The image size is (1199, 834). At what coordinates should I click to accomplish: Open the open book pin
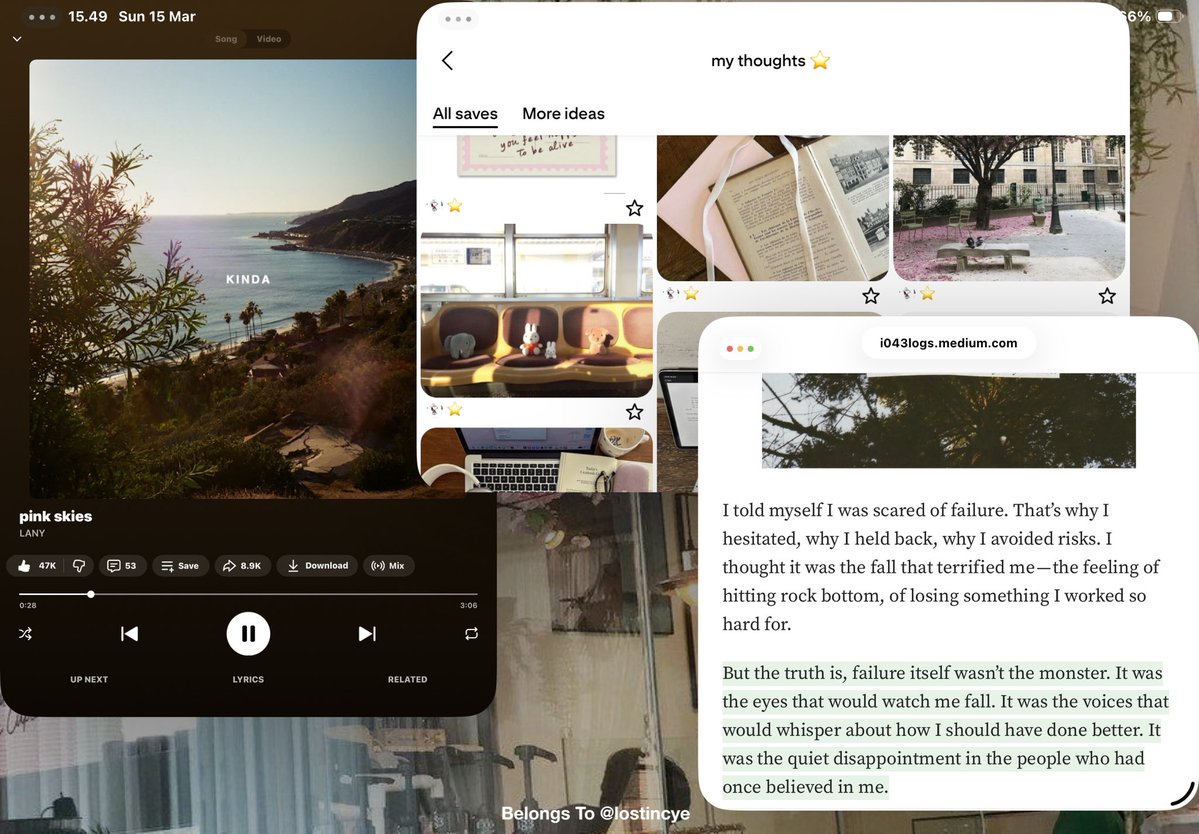(772, 208)
